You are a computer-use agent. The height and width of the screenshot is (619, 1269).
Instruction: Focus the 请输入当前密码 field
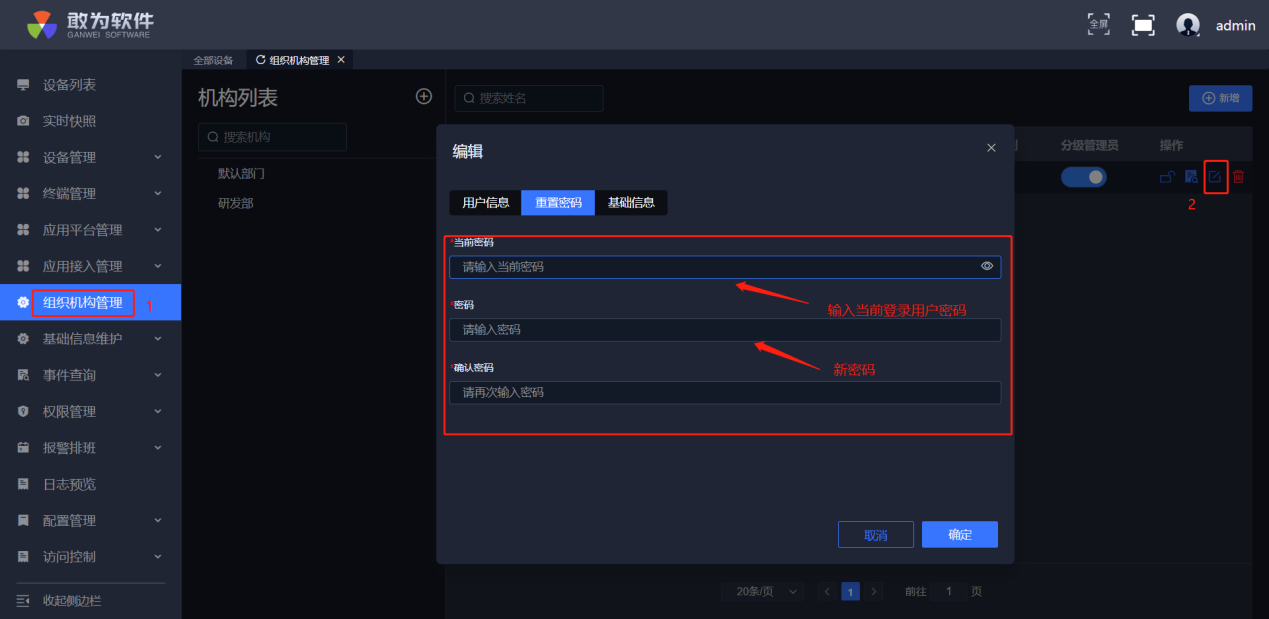click(x=725, y=267)
